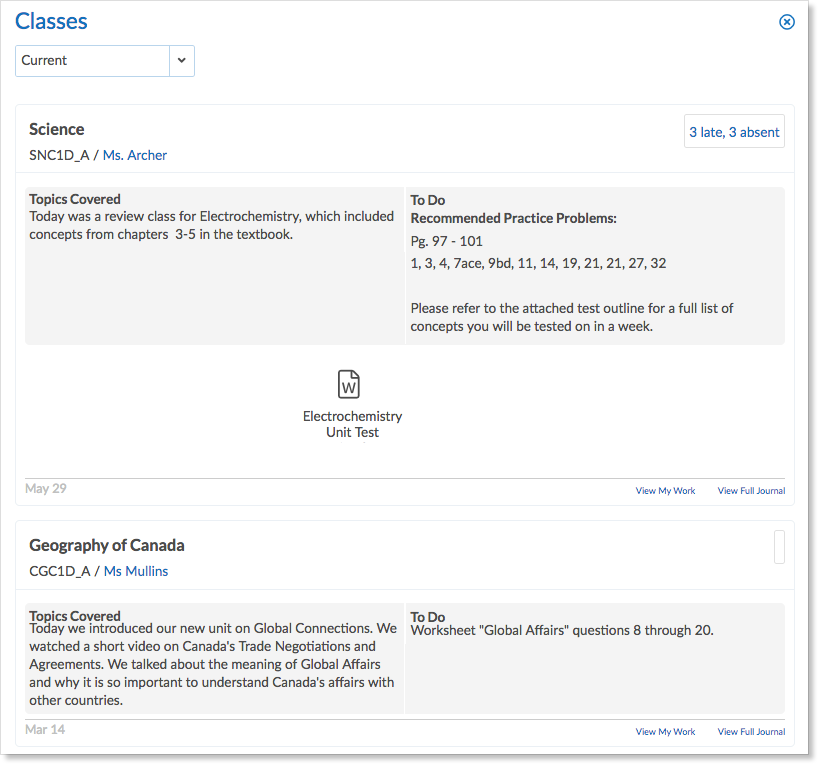Image resolution: width=819 pixels, height=765 pixels.
Task: Open the 3 late, 3 absent attendance button
Action: pos(734,132)
